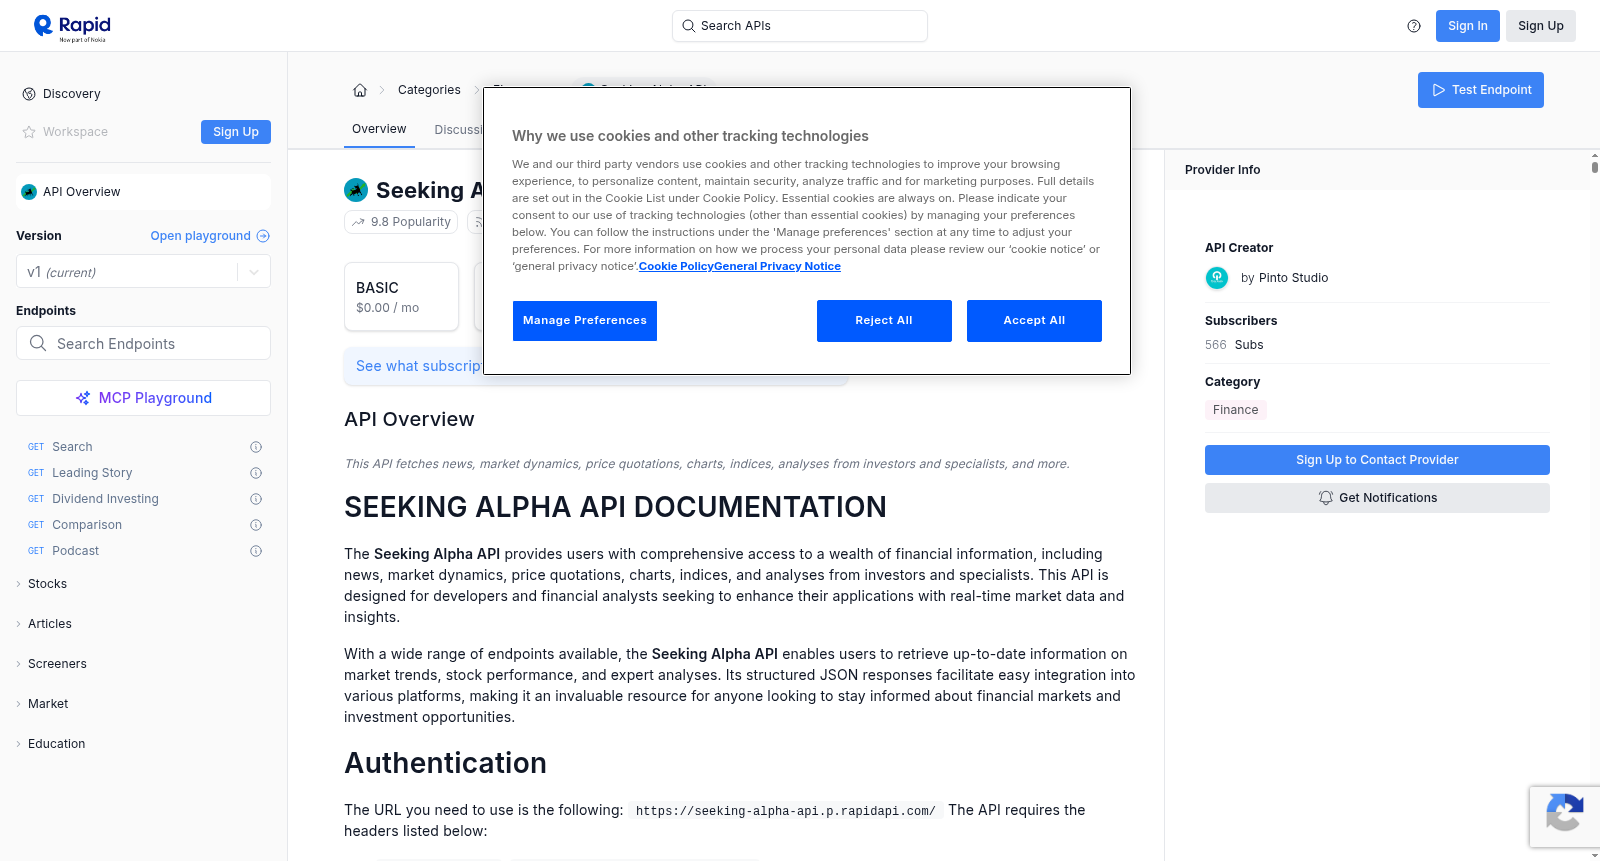
Task: Reject all cookies
Action: pyautogui.click(x=884, y=321)
